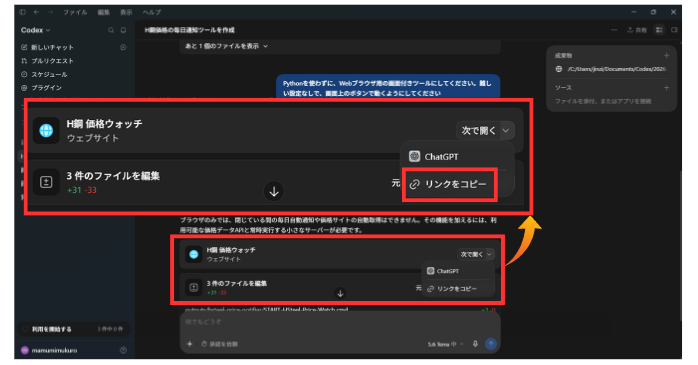Click the dash icon left of 共有
The height and width of the screenshot is (365, 698).
point(614,30)
